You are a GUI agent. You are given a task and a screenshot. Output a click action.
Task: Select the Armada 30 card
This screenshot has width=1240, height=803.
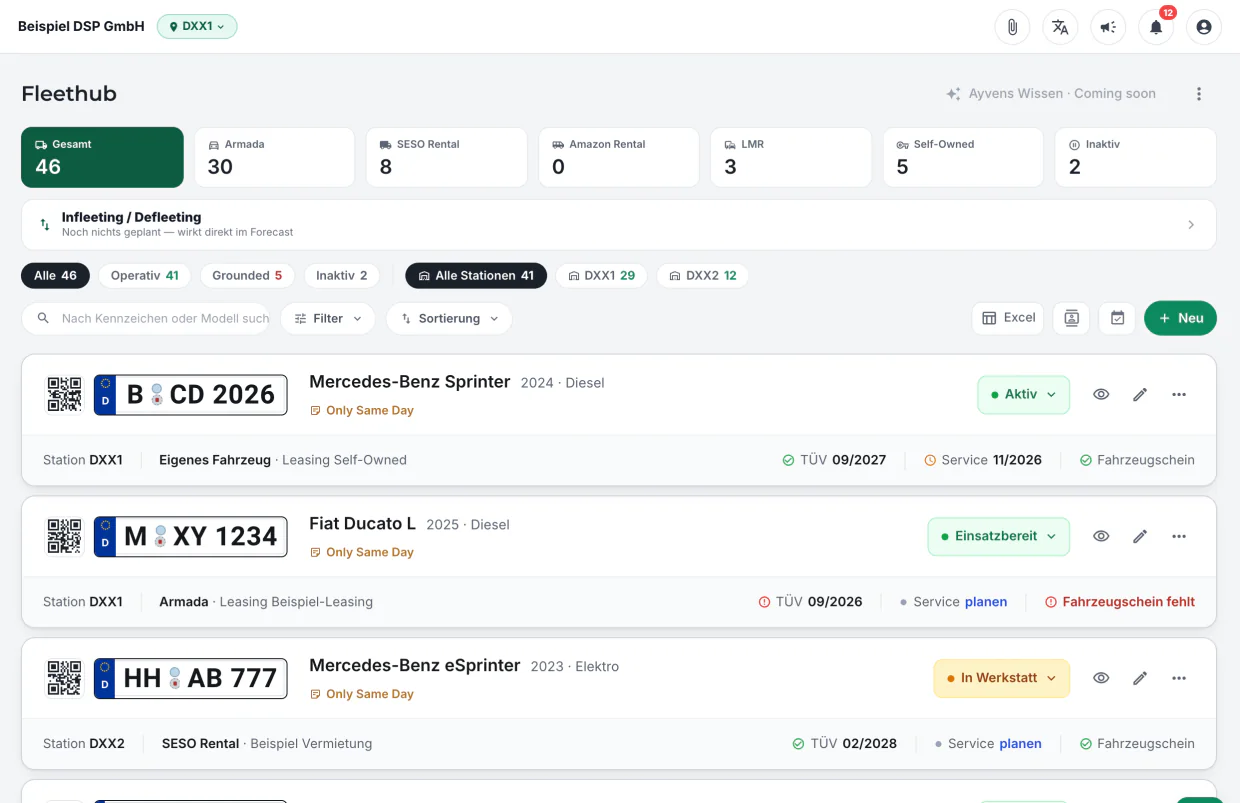274,157
